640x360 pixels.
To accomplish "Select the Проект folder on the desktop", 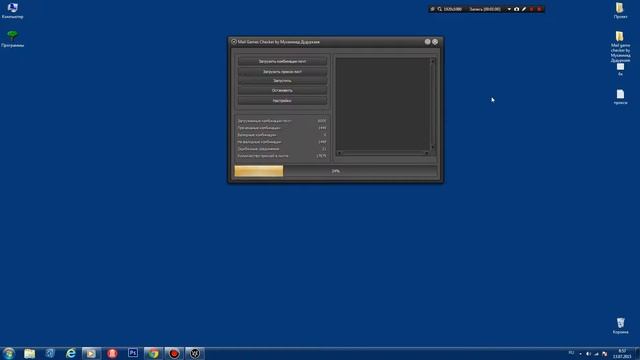I will coord(620,11).
